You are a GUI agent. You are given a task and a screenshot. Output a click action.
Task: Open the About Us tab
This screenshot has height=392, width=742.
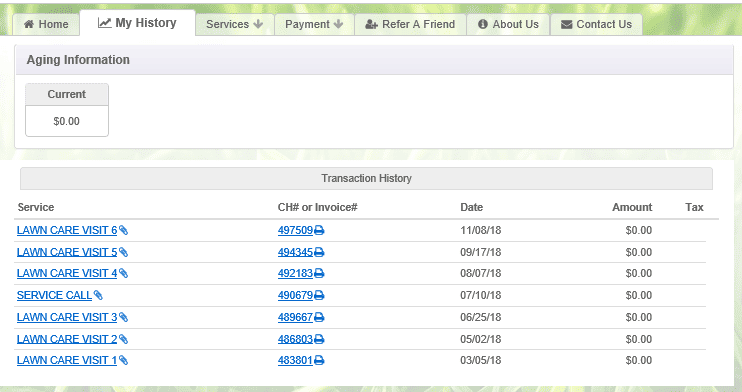point(508,24)
